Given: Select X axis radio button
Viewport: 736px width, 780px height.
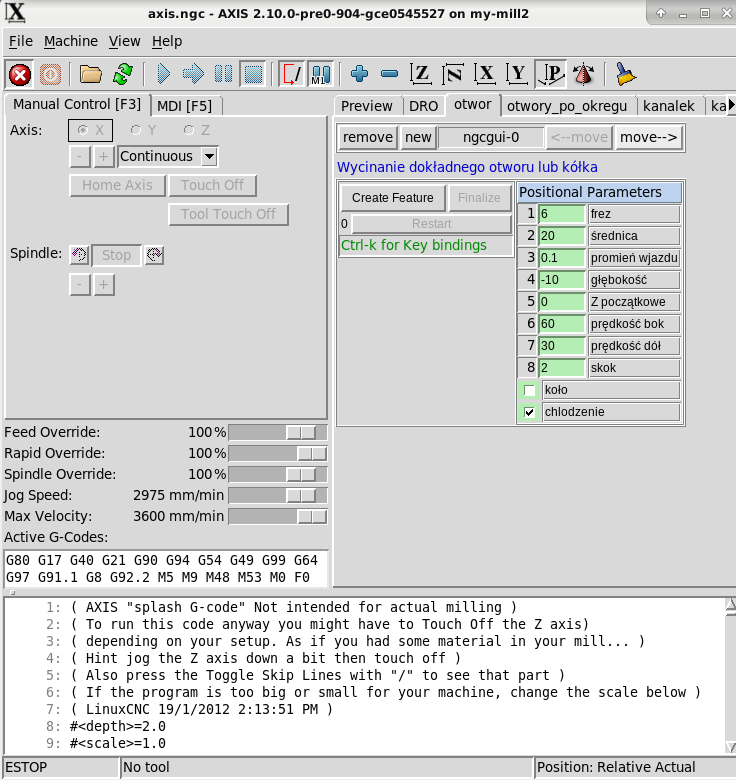Looking at the screenshot, I should click(x=91, y=130).
